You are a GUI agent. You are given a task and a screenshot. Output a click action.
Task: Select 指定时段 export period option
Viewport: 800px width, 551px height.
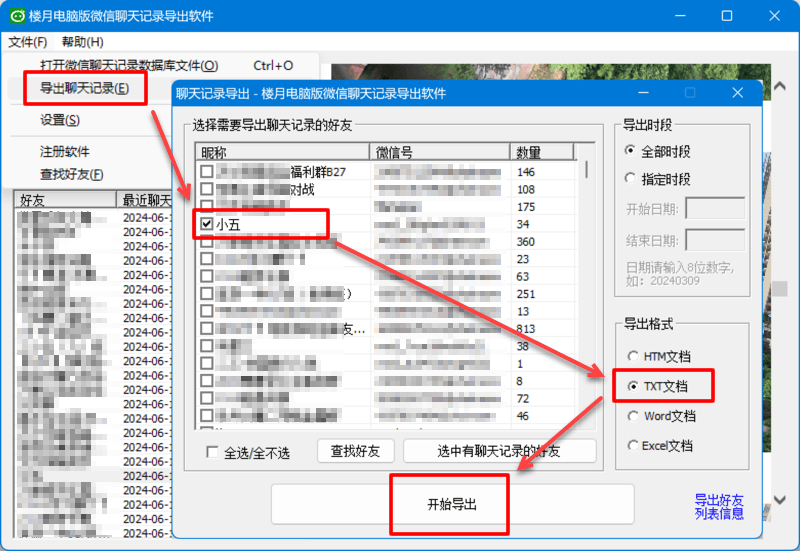click(x=631, y=178)
